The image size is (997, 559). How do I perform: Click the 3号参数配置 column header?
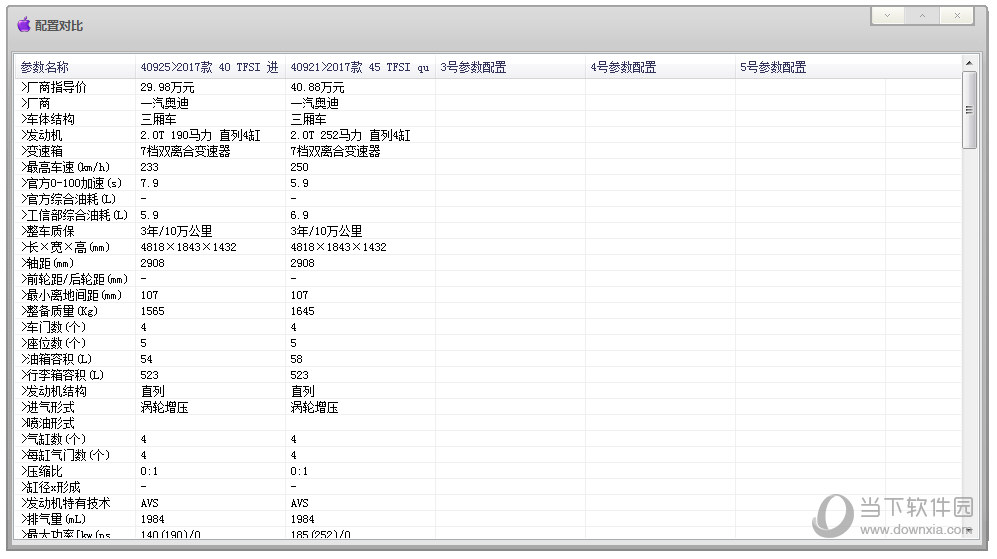click(x=510, y=67)
